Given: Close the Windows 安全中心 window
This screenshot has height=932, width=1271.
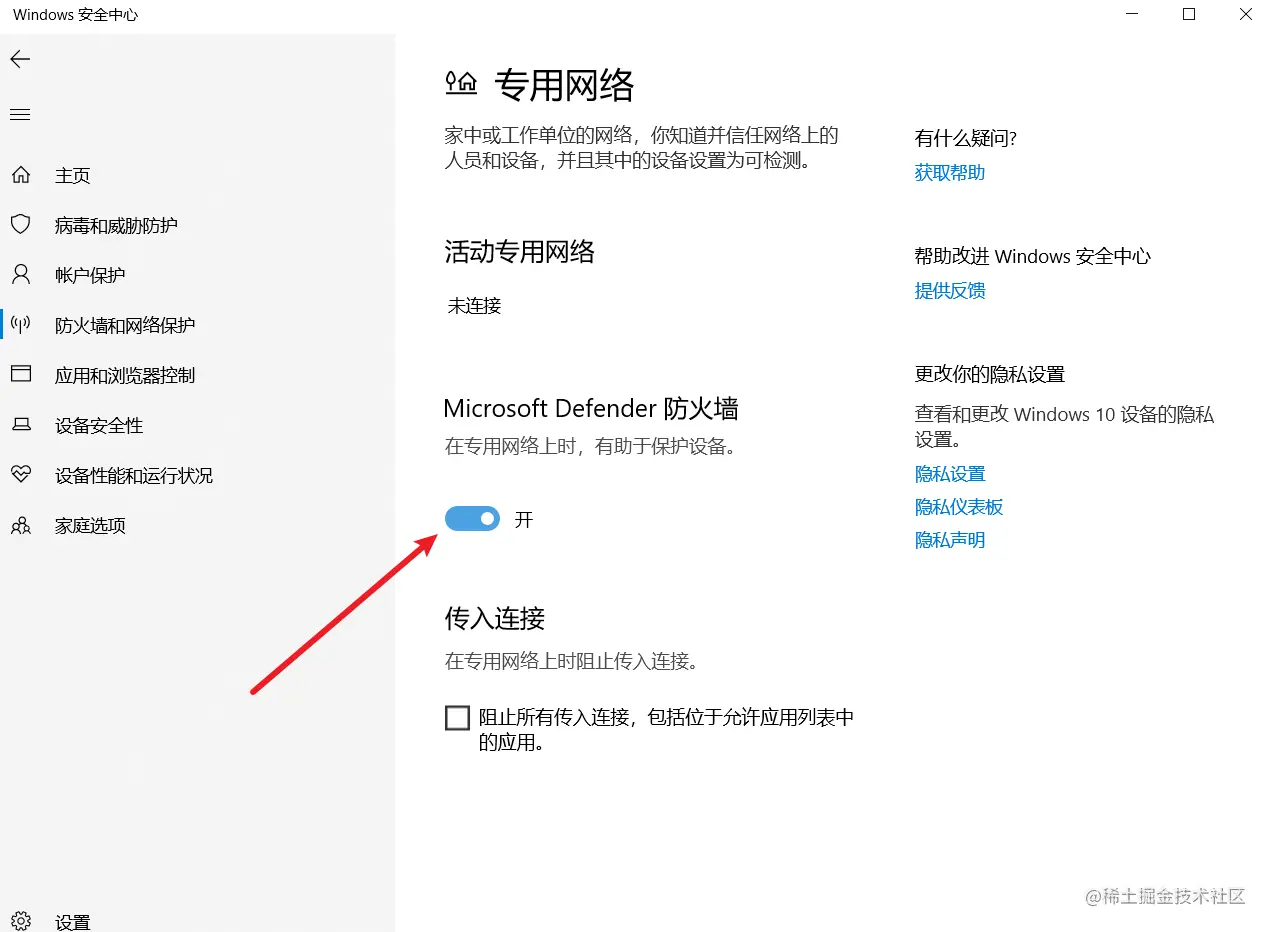Looking at the screenshot, I should 1245,15.
